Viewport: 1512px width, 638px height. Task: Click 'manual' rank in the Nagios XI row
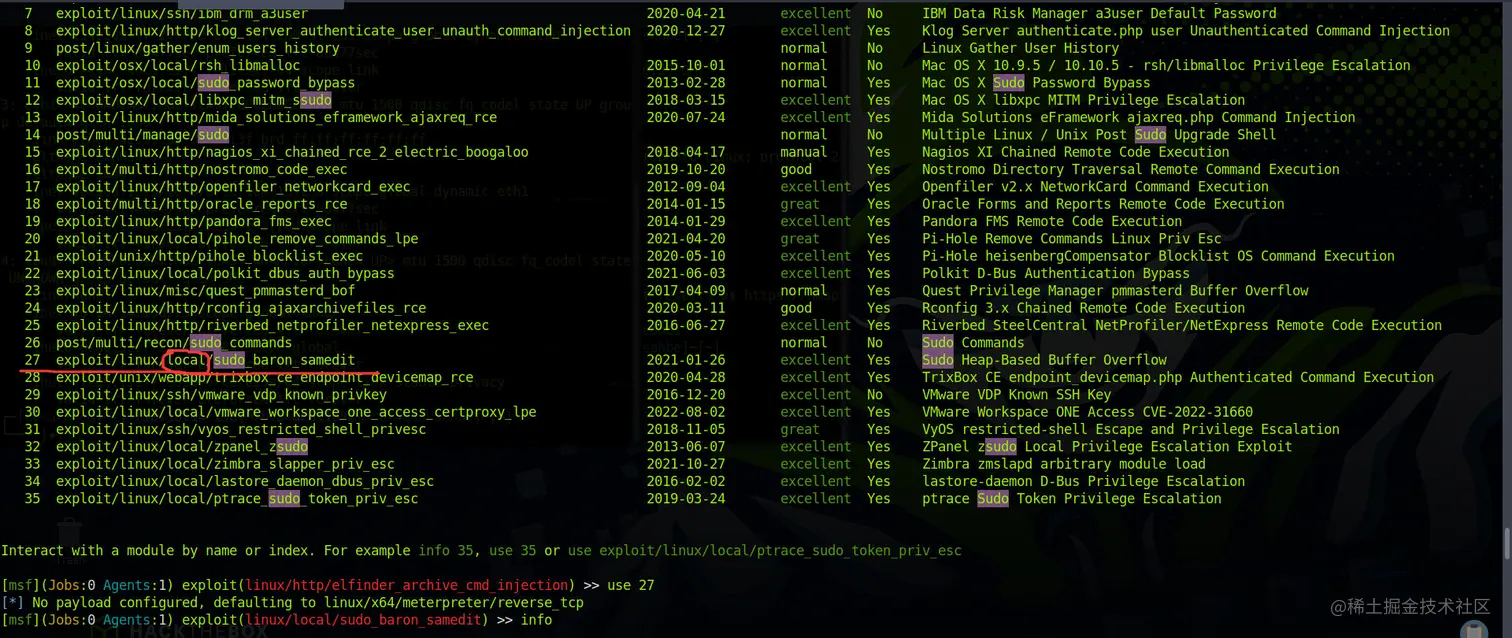point(804,152)
